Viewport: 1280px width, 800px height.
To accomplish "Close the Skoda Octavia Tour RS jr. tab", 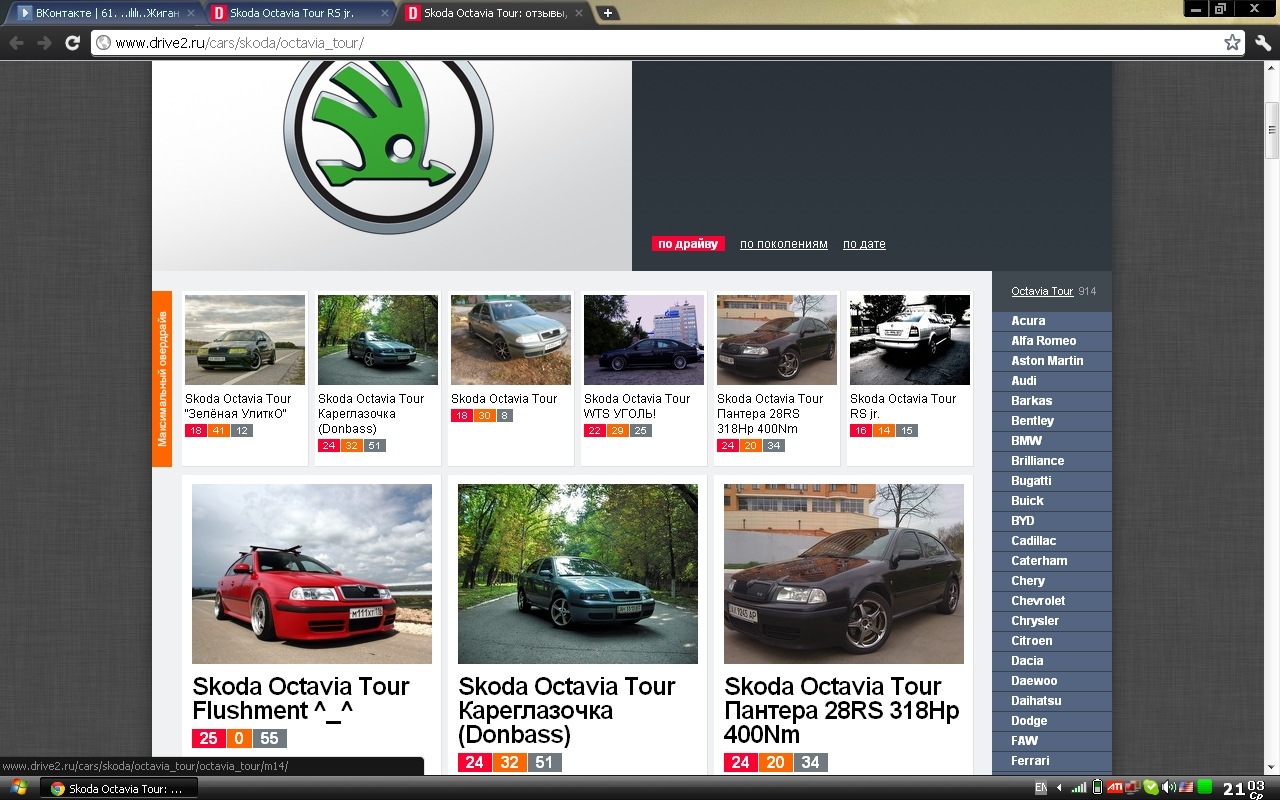I will pos(386,14).
